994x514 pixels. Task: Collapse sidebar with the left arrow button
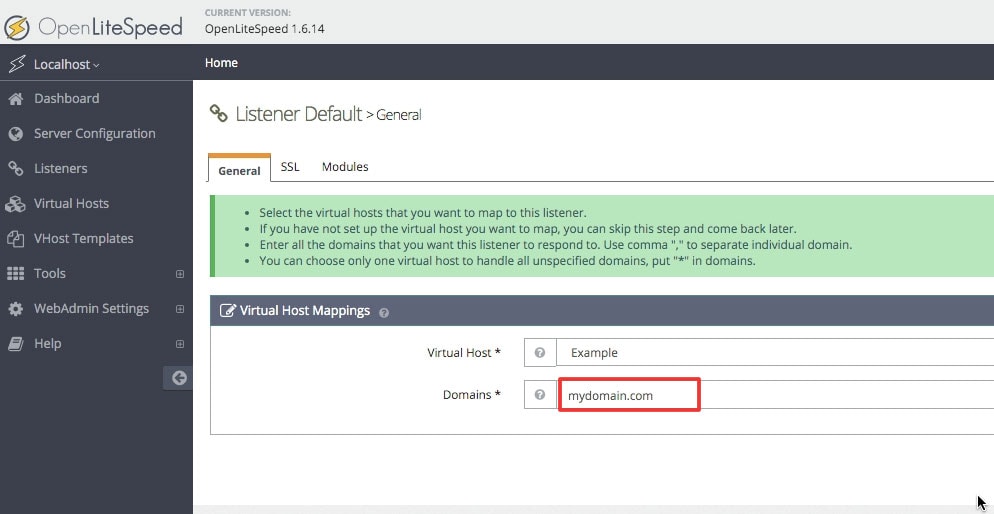[x=179, y=378]
